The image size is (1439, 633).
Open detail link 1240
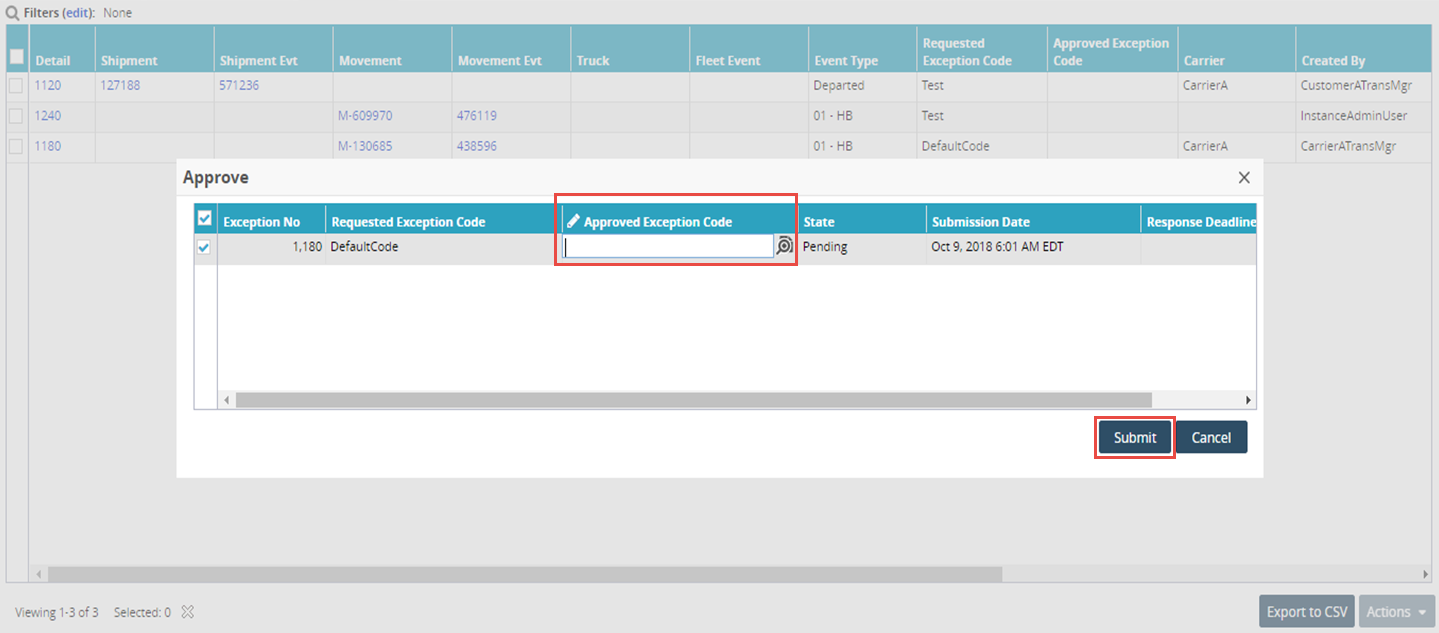[x=48, y=116]
